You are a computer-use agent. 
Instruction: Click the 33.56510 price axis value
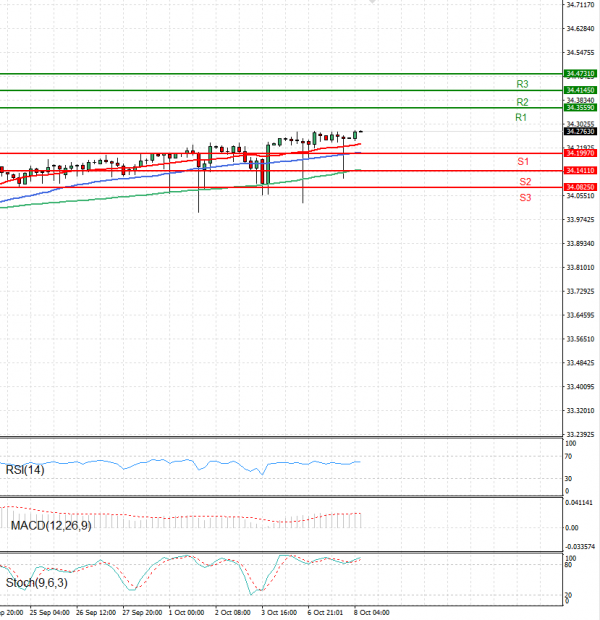[x=580, y=339]
